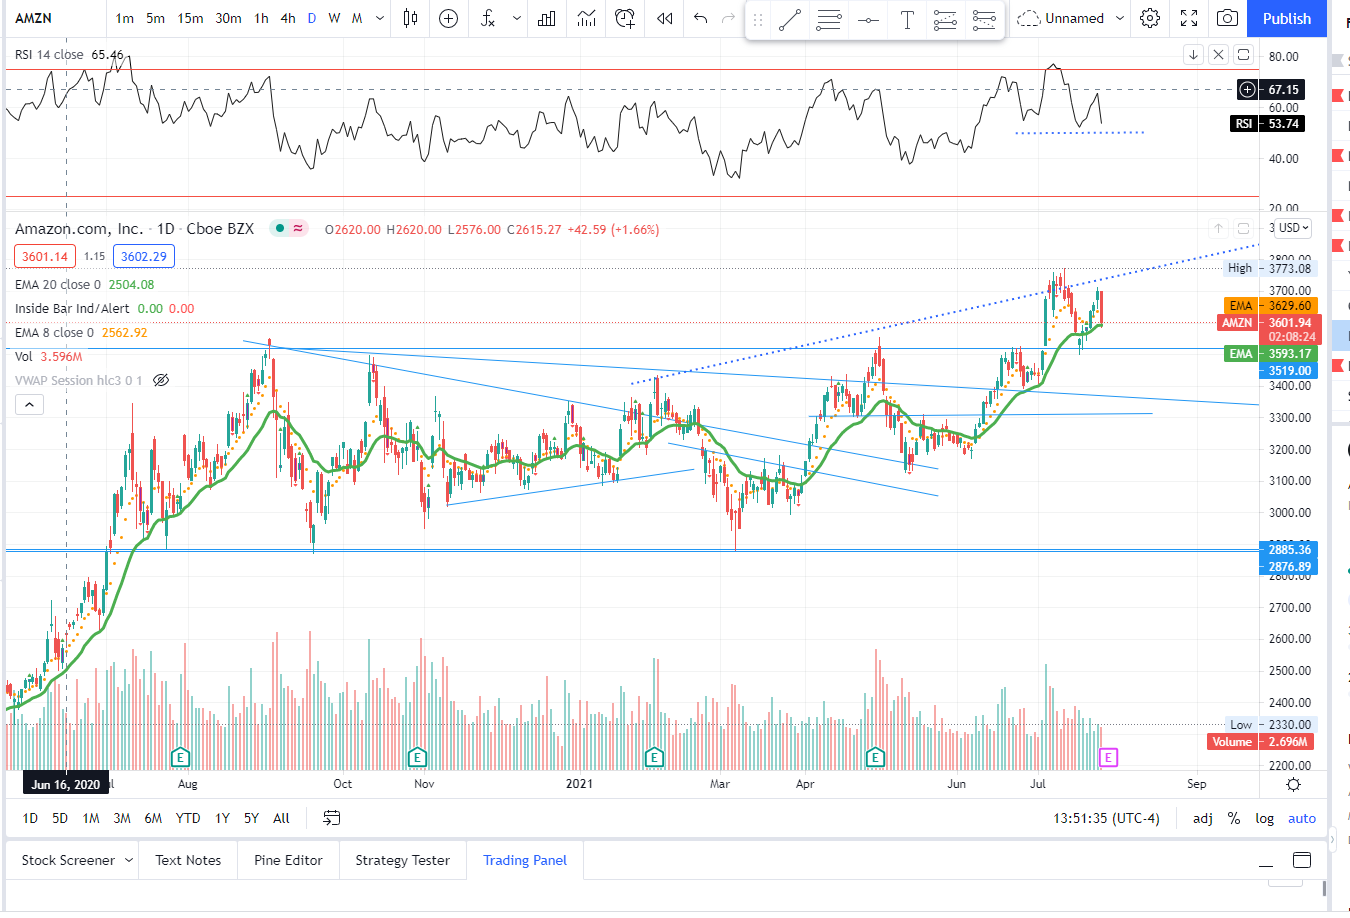
Task: Switch to 1h timeframe
Action: coord(261,18)
